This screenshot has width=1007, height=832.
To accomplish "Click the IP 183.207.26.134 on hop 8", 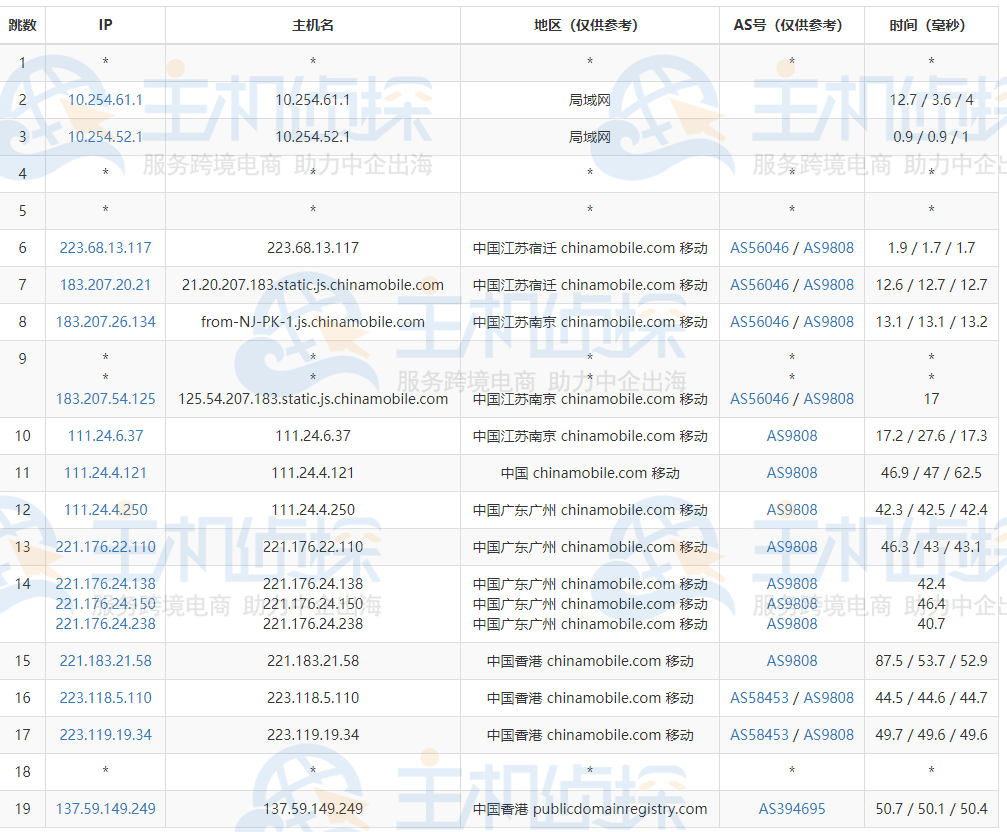I will point(104,321).
